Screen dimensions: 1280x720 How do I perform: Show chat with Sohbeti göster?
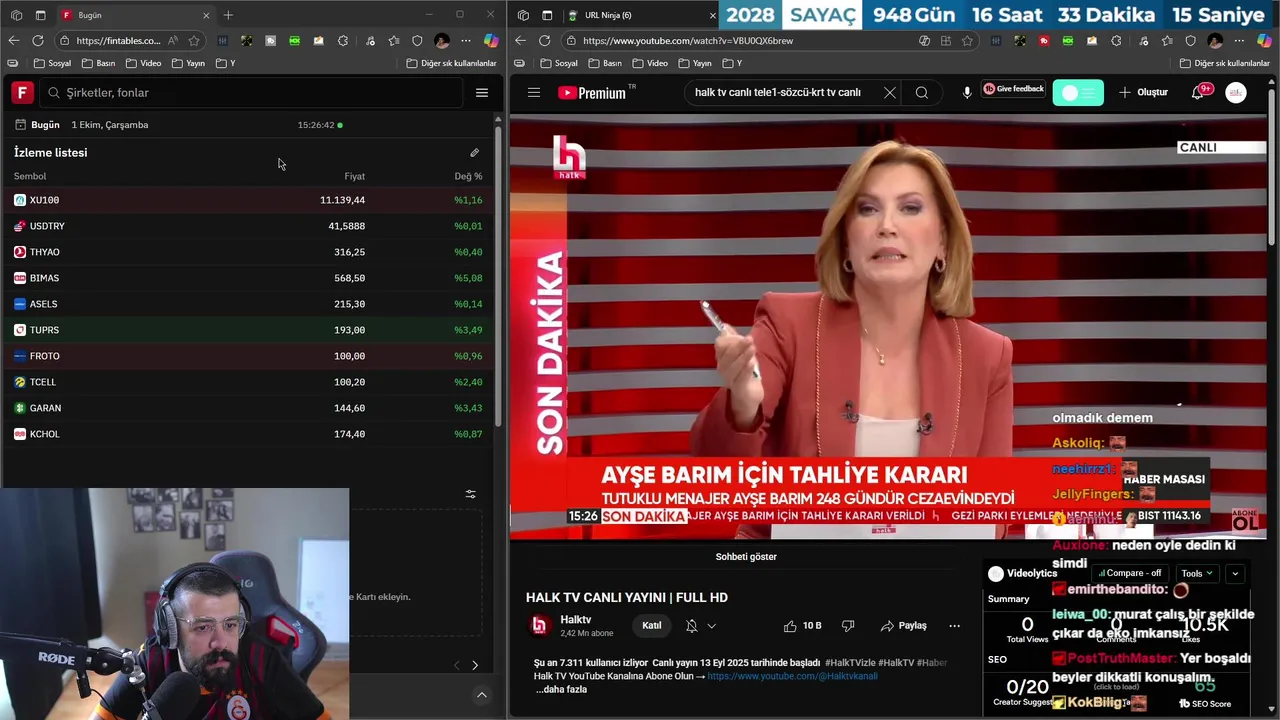tap(746, 557)
